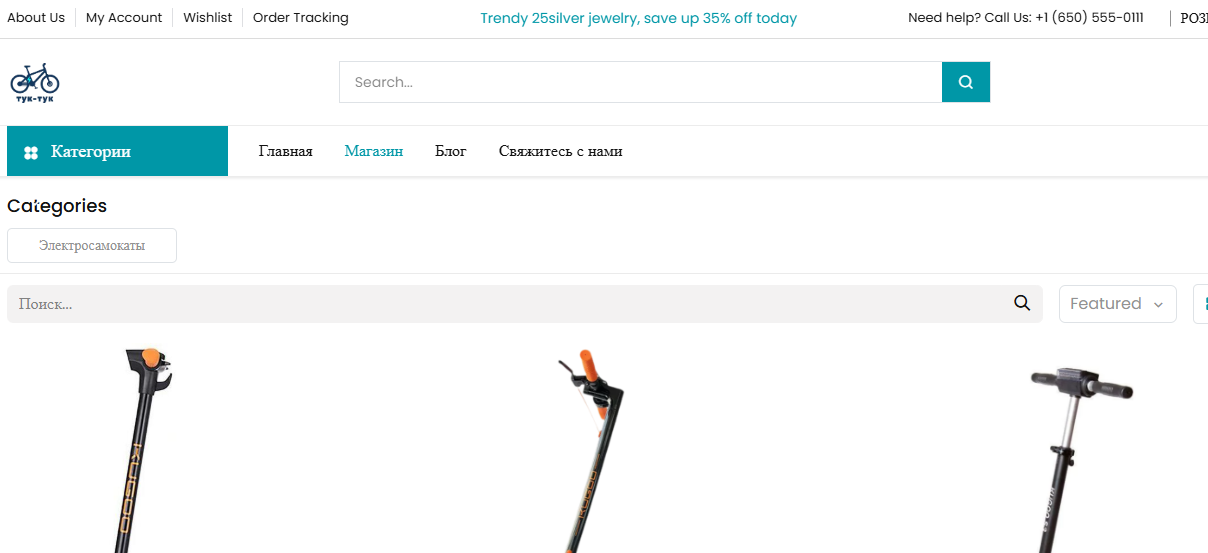The height and width of the screenshot is (553, 1208).
Task: Click the teal search magnifier button
Action: click(x=965, y=82)
